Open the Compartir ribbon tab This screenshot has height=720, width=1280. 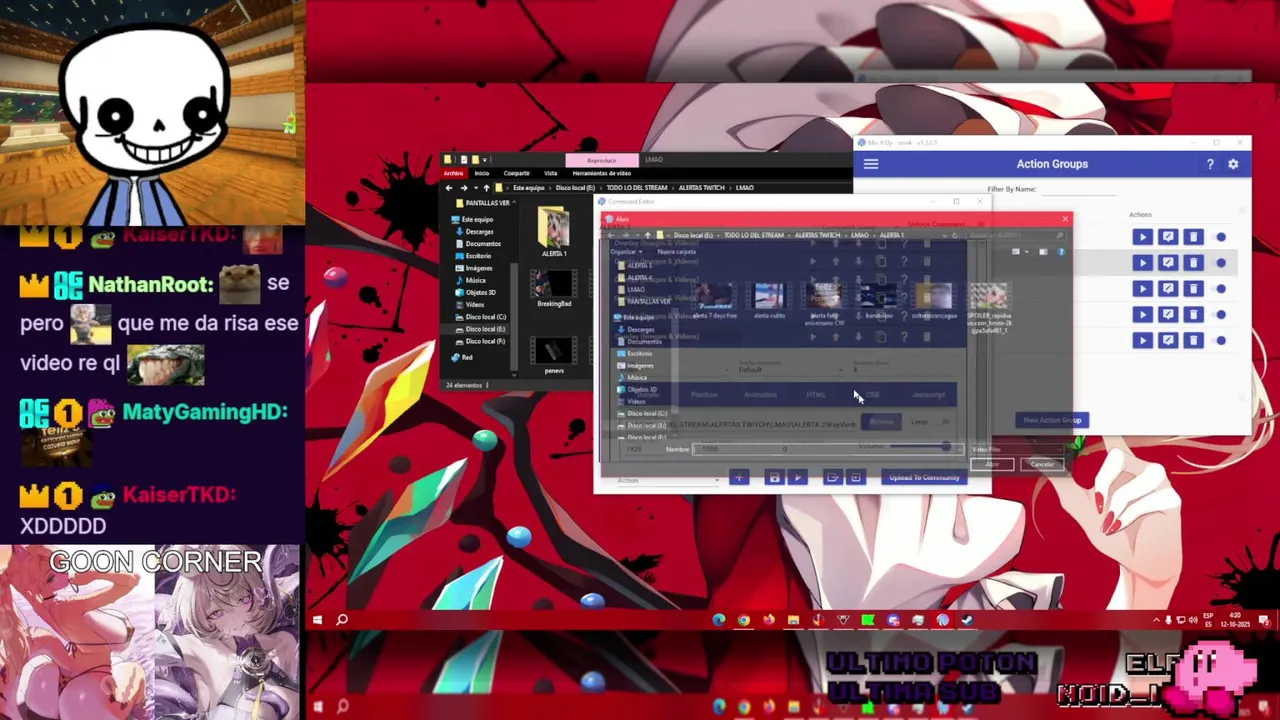[517, 173]
